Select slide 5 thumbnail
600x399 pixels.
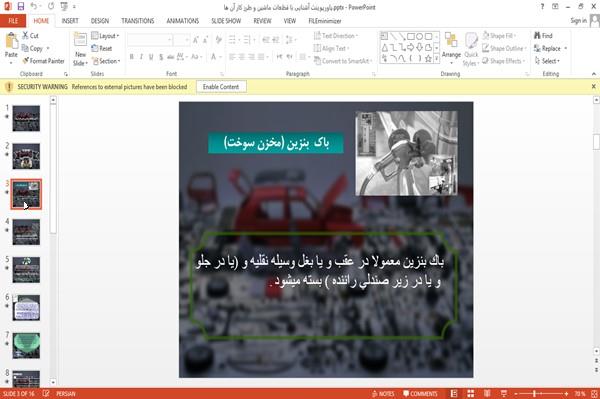[26, 270]
